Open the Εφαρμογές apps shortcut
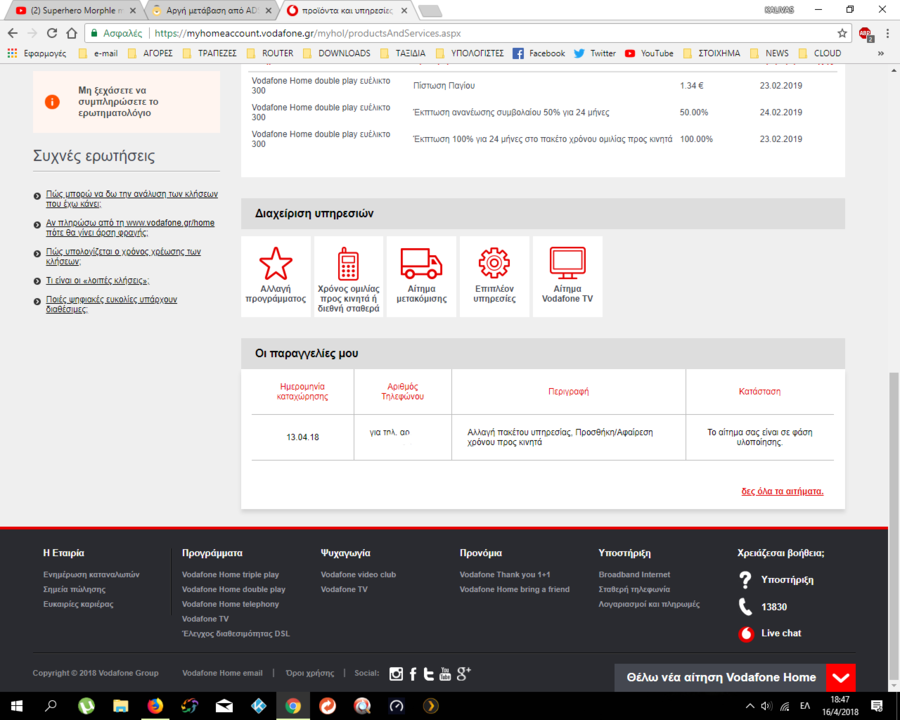 tap(37, 53)
